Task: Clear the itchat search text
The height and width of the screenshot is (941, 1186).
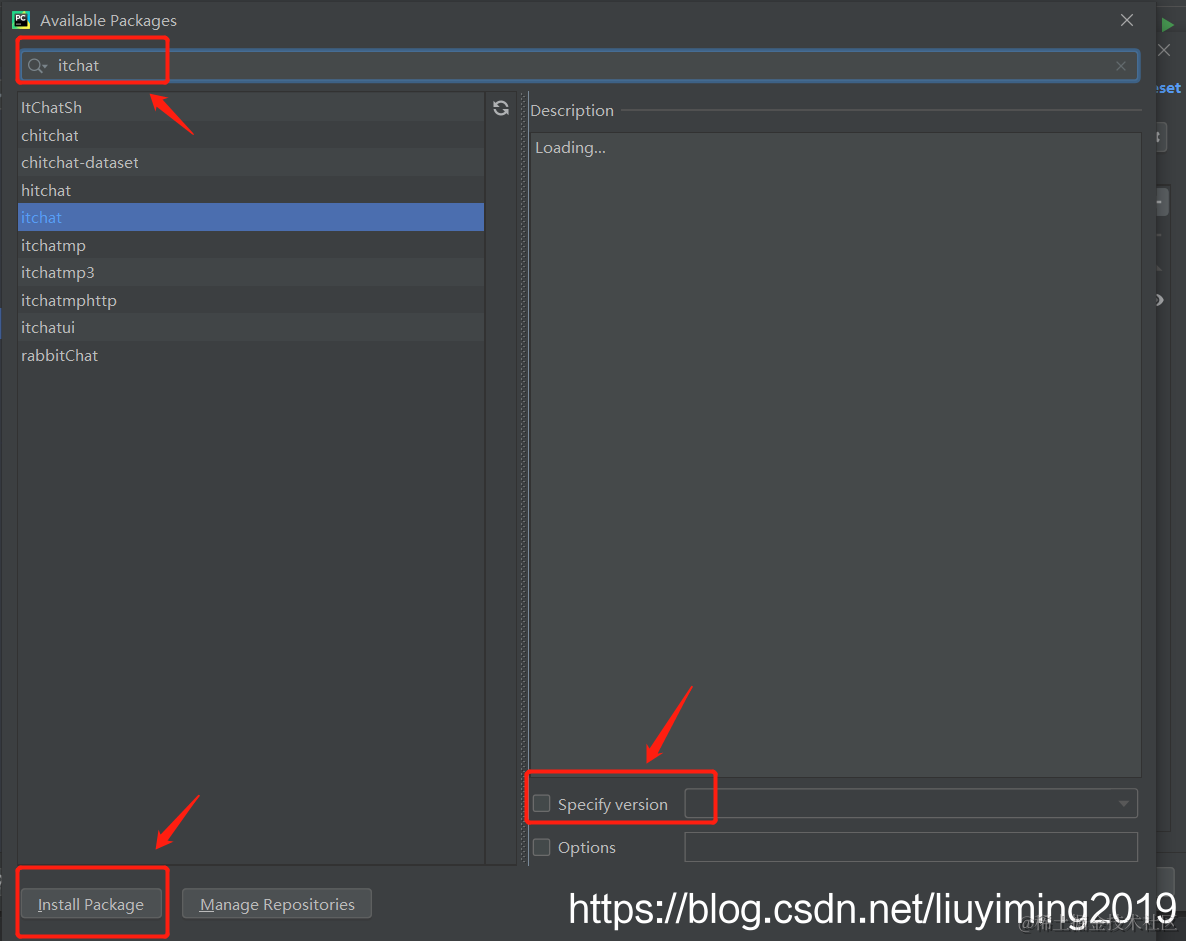Action: (1121, 67)
